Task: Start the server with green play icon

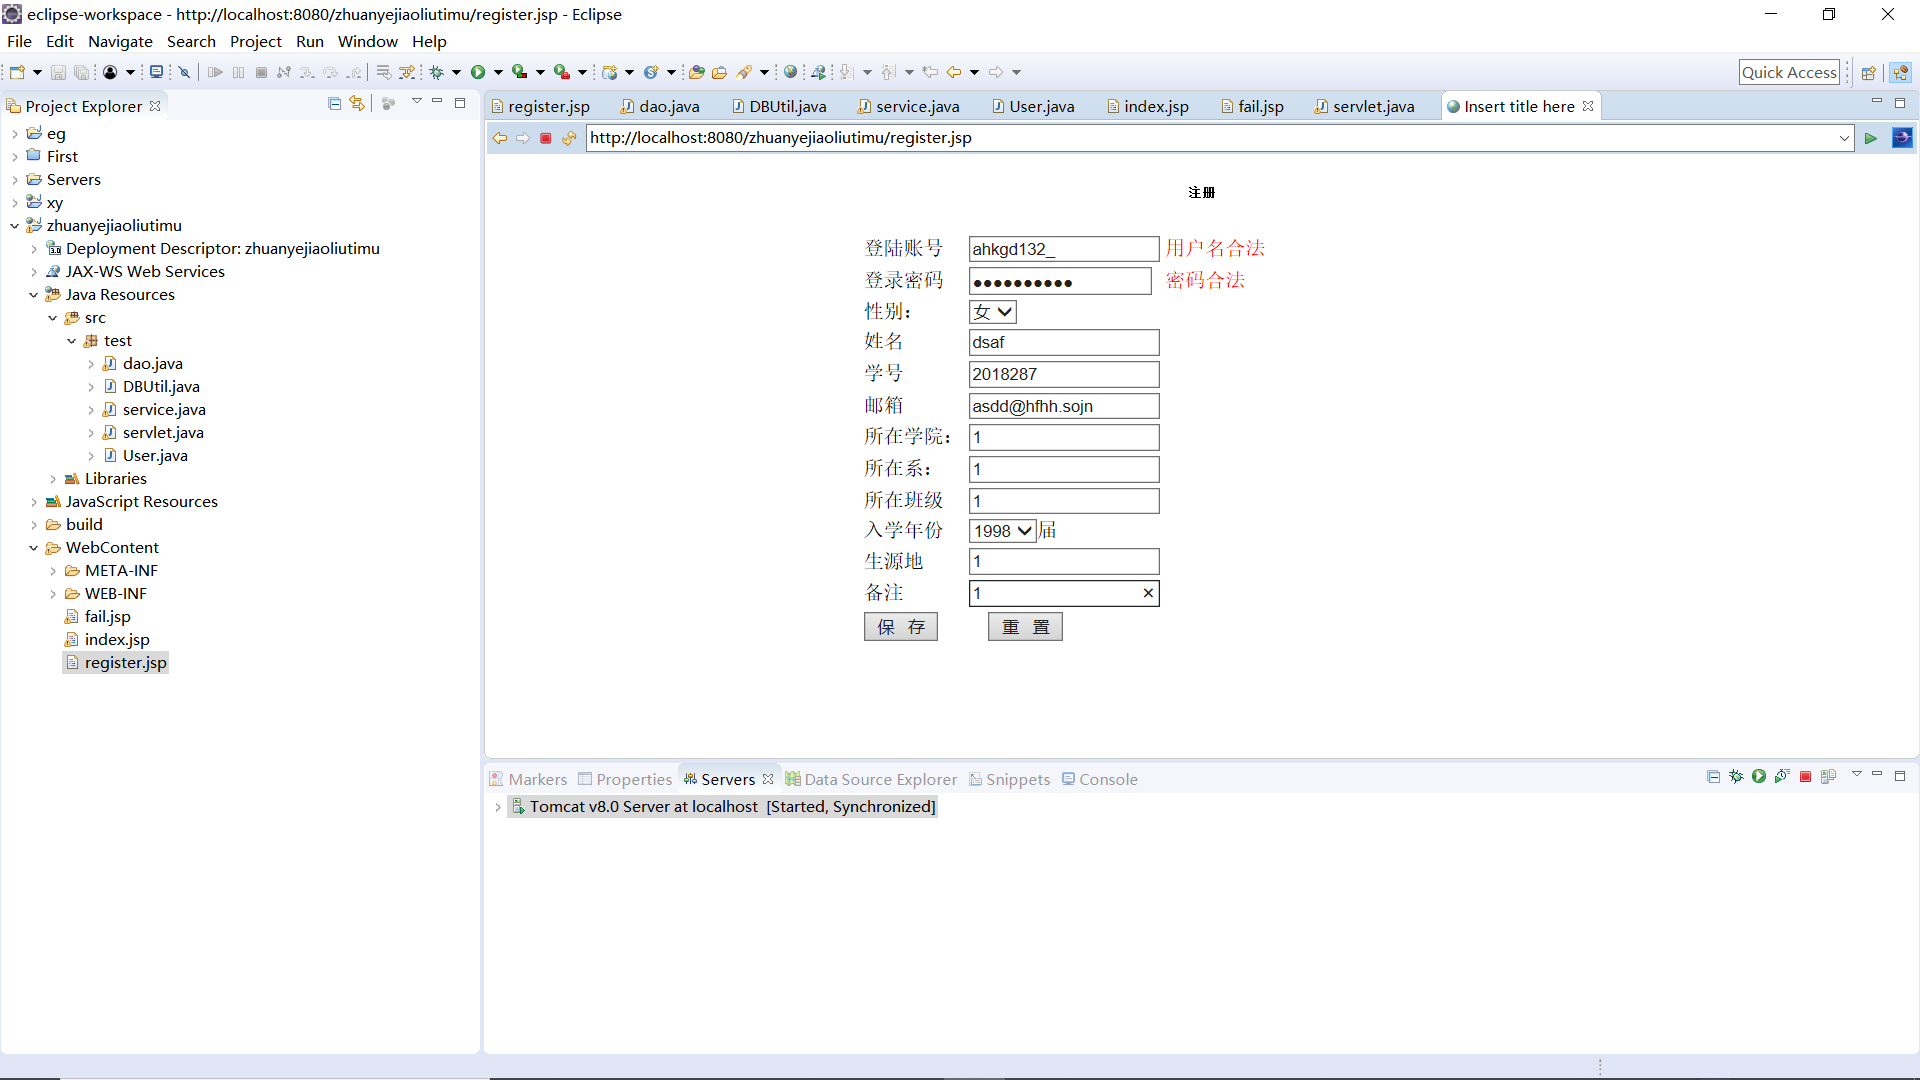Action: point(1759,776)
